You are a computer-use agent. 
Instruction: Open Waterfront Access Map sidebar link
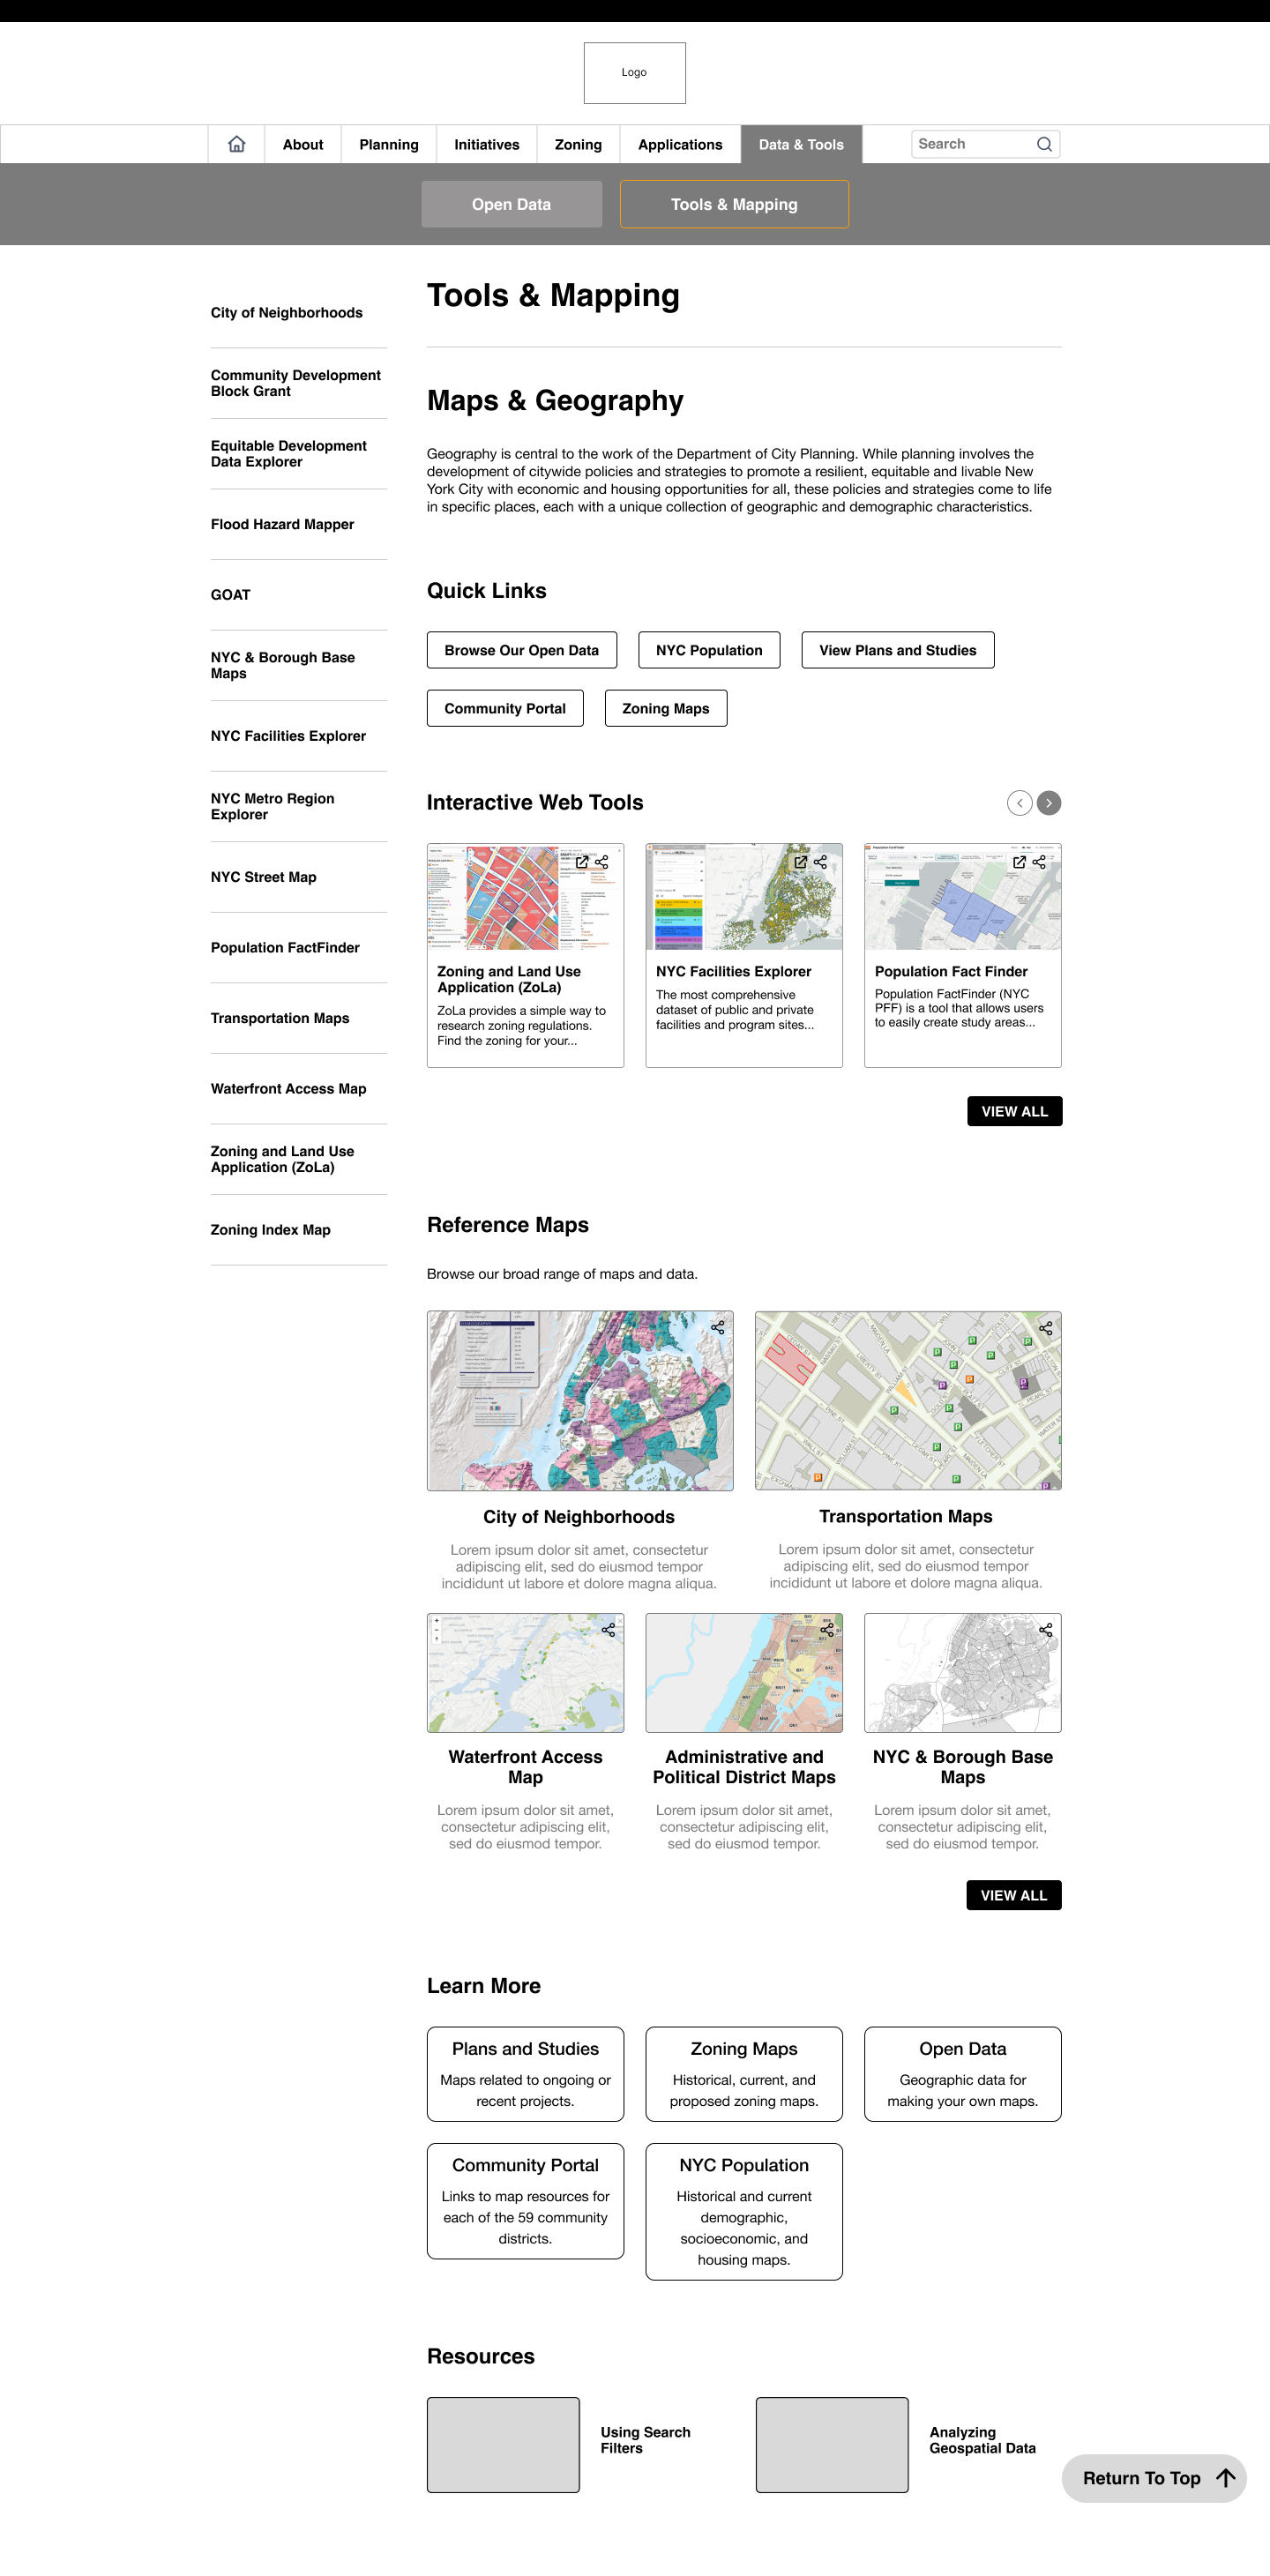288,1088
